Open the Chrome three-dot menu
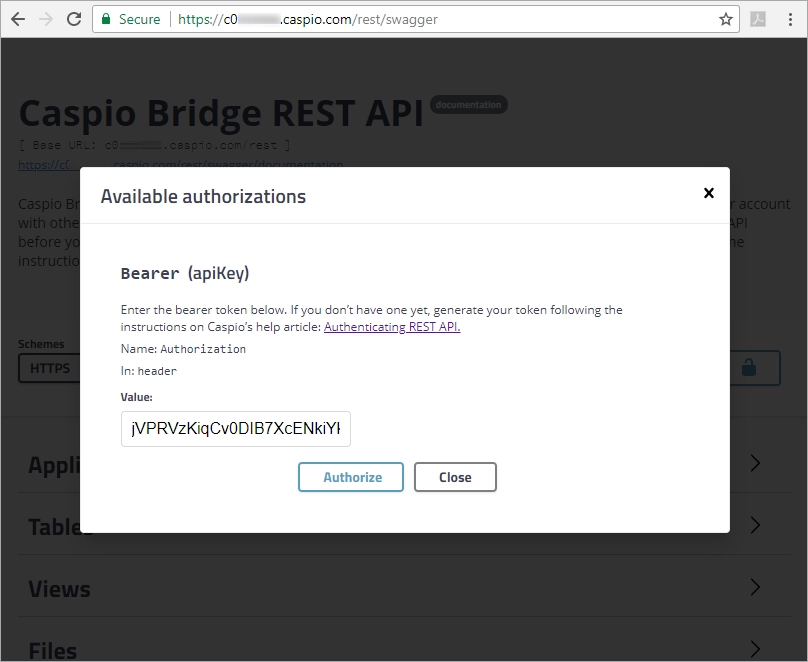The height and width of the screenshot is (662, 808). click(790, 20)
